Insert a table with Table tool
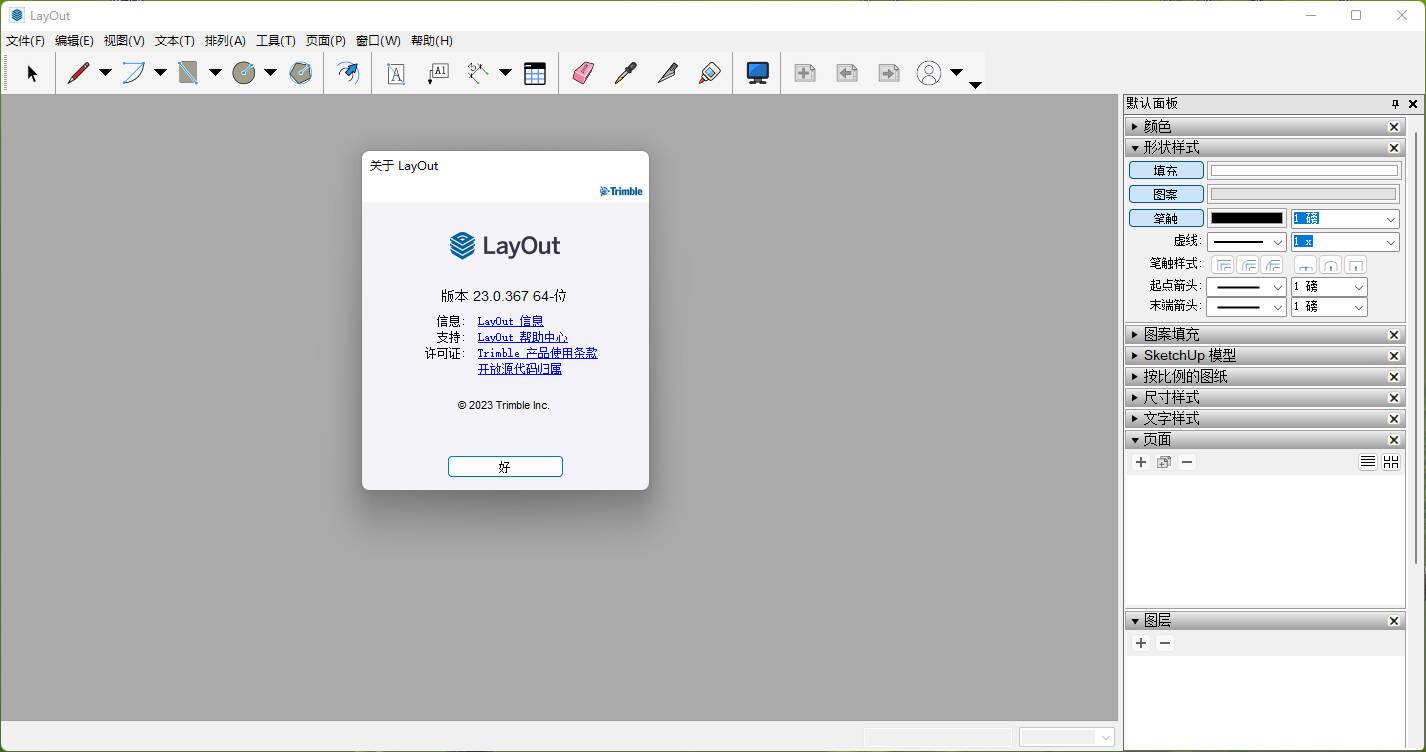The width and height of the screenshot is (1426, 752). (x=535, y=73)
